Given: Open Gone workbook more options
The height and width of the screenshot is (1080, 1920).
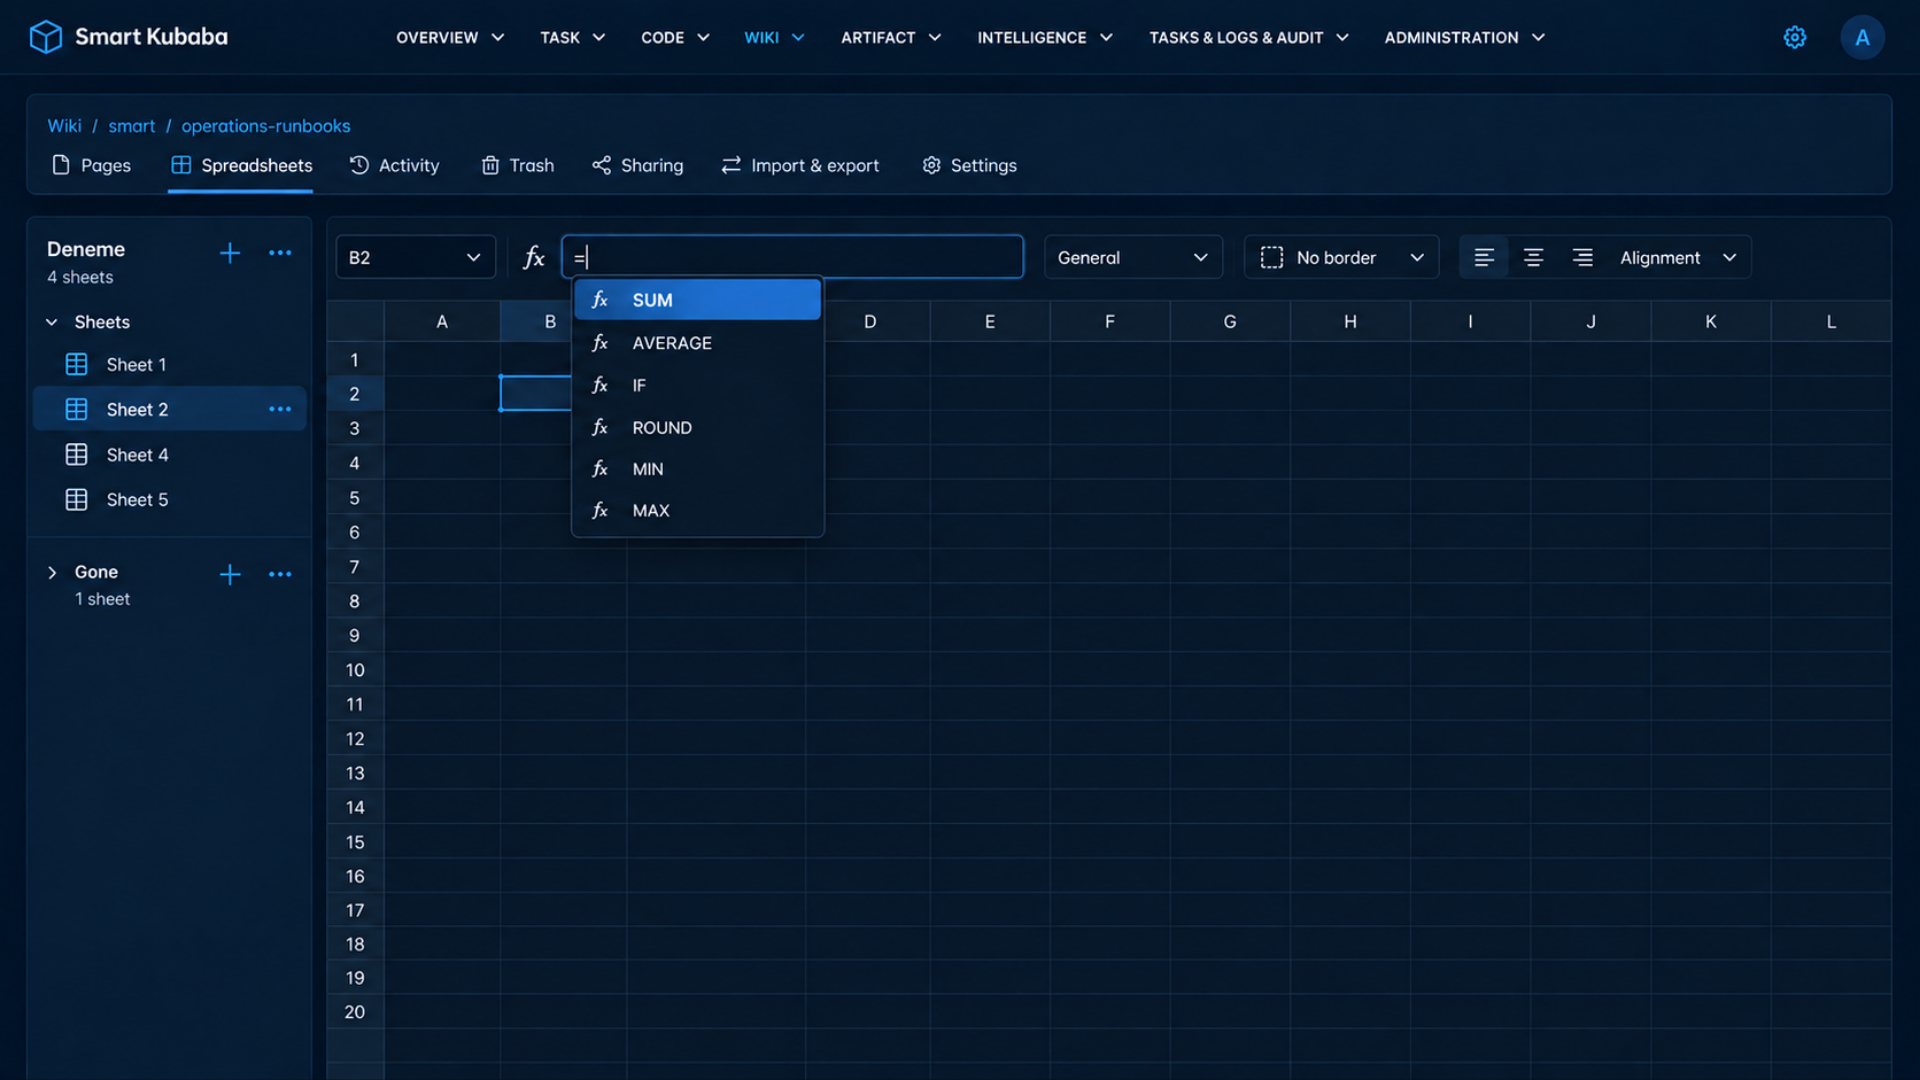Looking at the screenshot, I should point(280,574).
